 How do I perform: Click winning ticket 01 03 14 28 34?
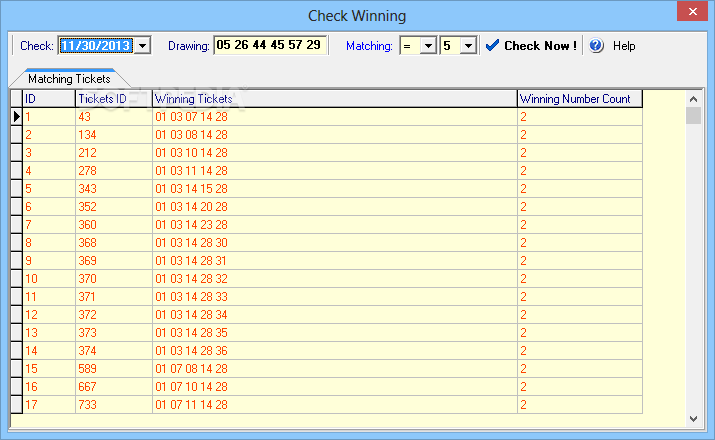coord(335,315)
